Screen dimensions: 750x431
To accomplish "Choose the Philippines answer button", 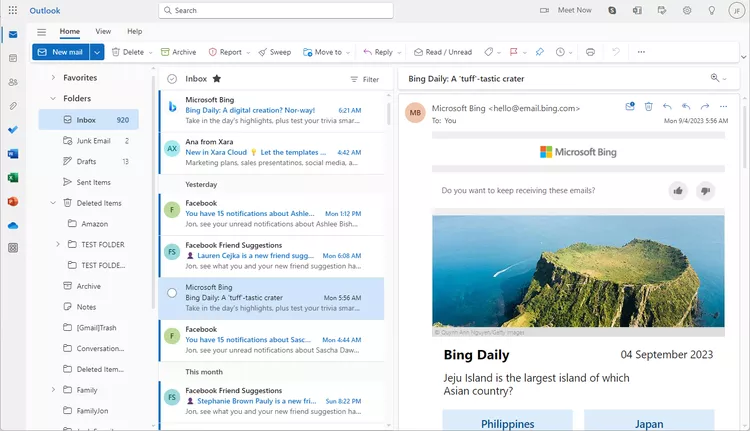I will [x=507, y=420].
